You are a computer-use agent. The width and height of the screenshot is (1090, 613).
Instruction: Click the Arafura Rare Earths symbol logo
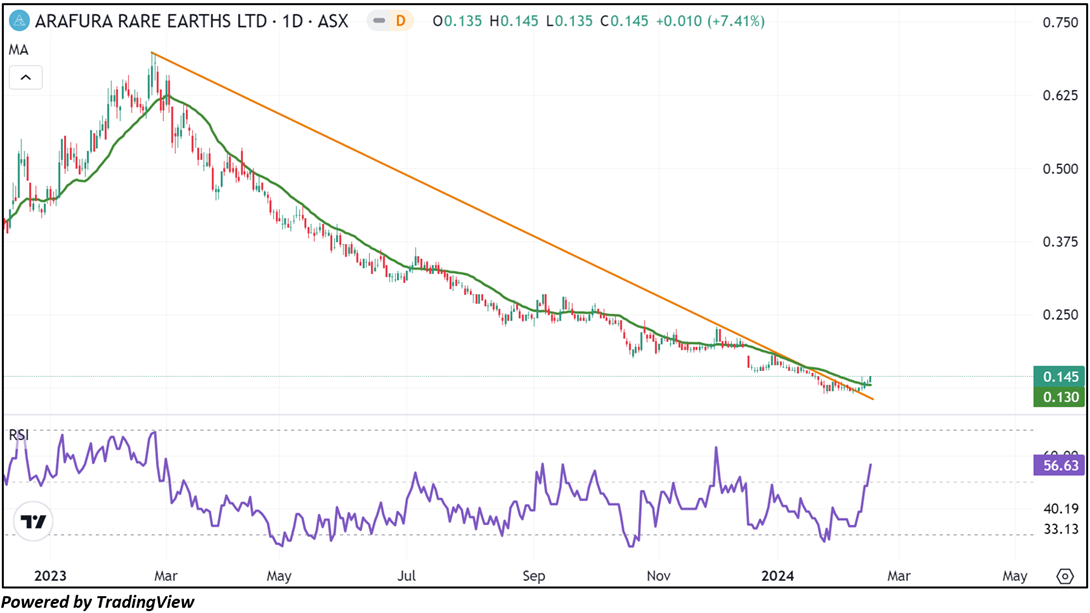pyautogui.click(x=19, y=22)
